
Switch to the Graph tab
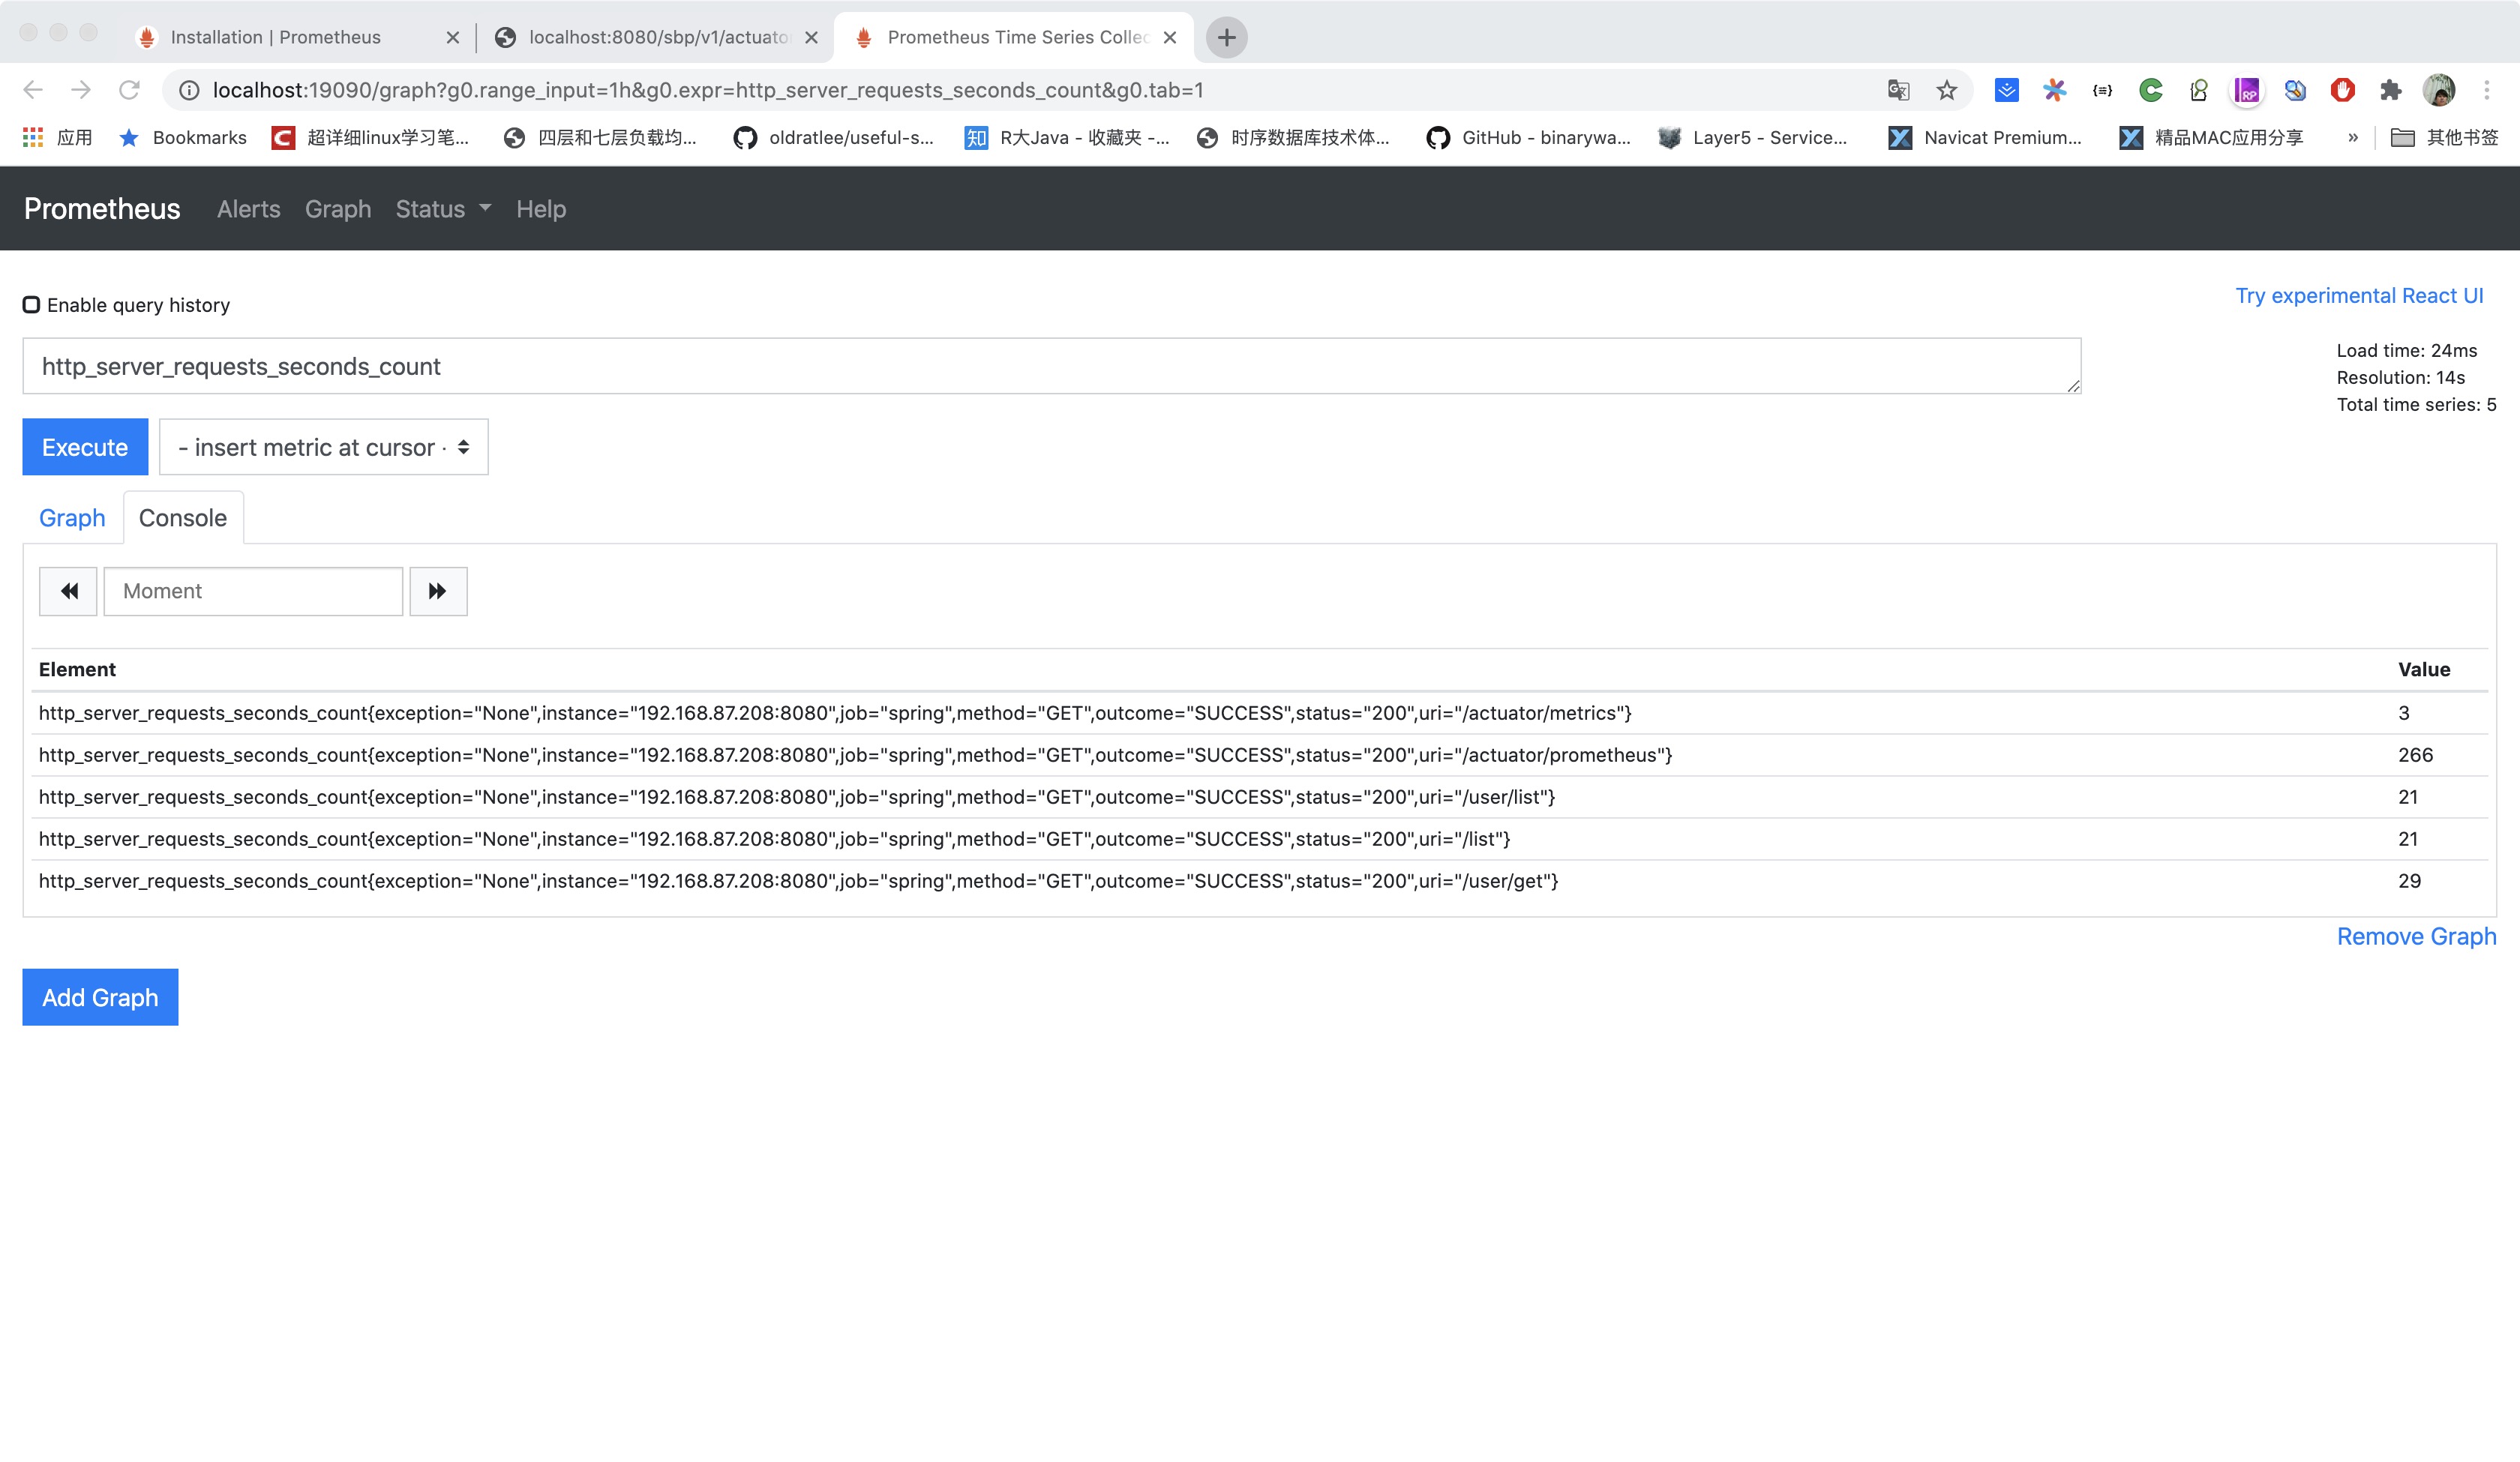pos(72,518)
